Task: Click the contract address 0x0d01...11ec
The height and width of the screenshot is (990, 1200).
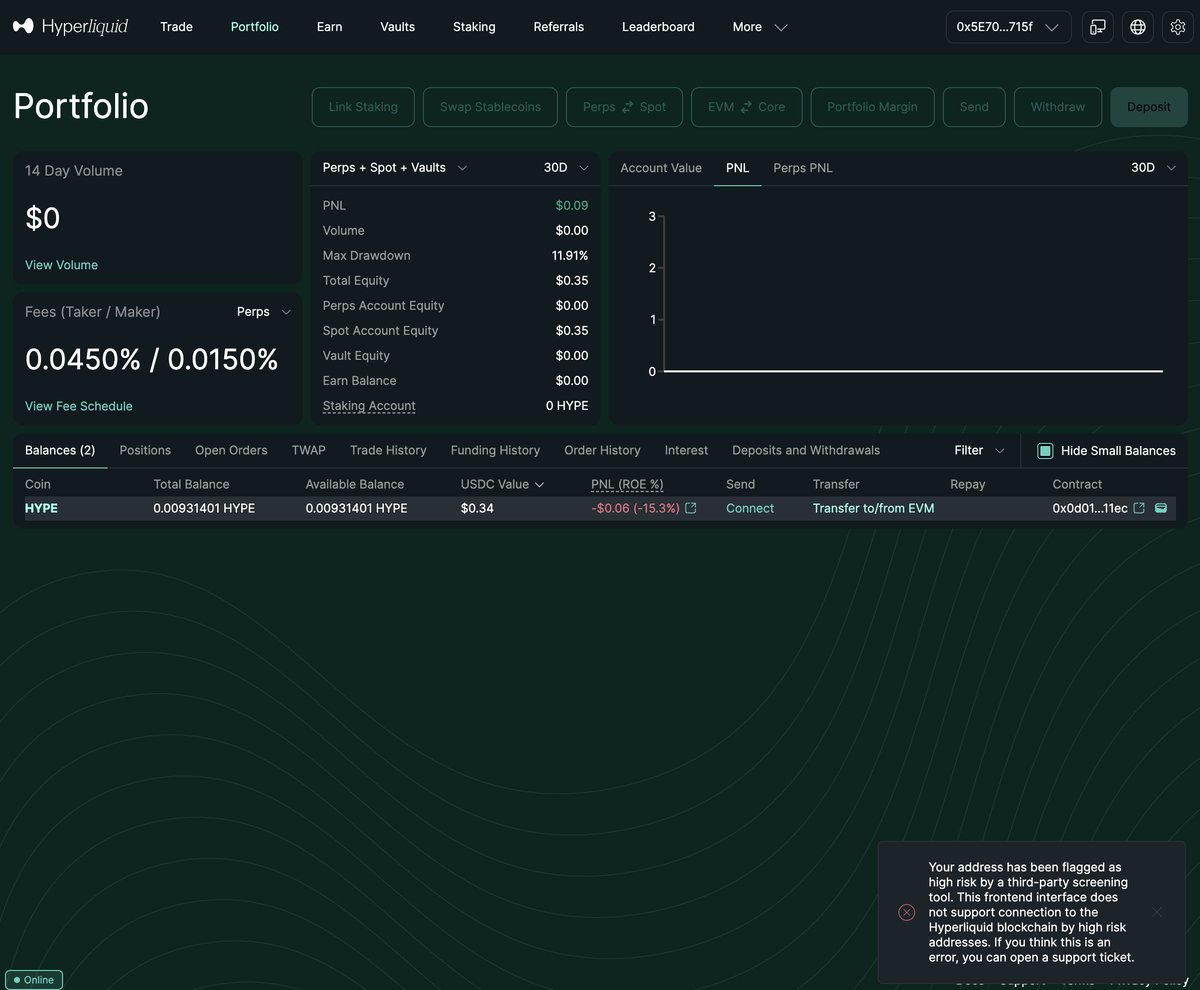Action: (x=1090, y=508)
